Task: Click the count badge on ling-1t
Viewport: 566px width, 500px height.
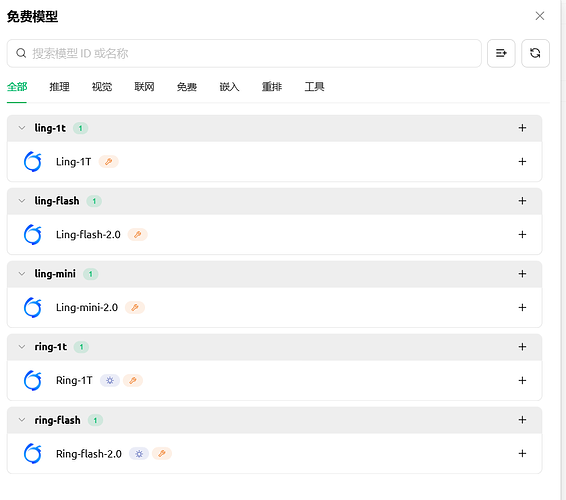Action: point(80,128)
